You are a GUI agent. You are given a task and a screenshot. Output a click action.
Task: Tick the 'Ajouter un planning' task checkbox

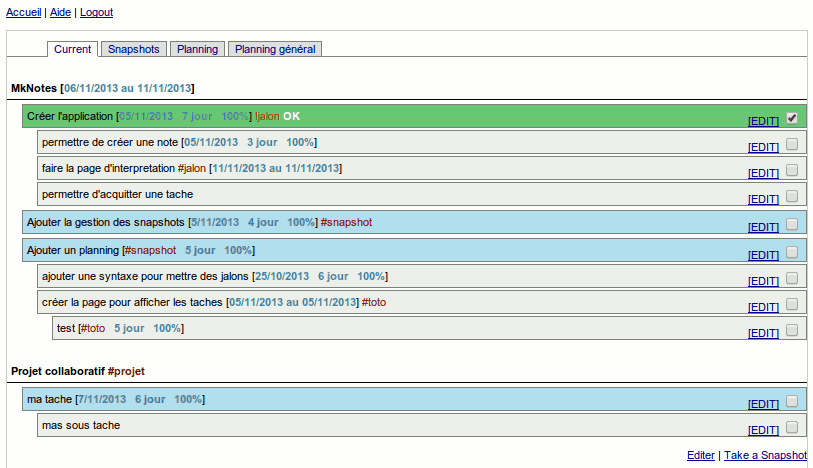click(792, 252)
